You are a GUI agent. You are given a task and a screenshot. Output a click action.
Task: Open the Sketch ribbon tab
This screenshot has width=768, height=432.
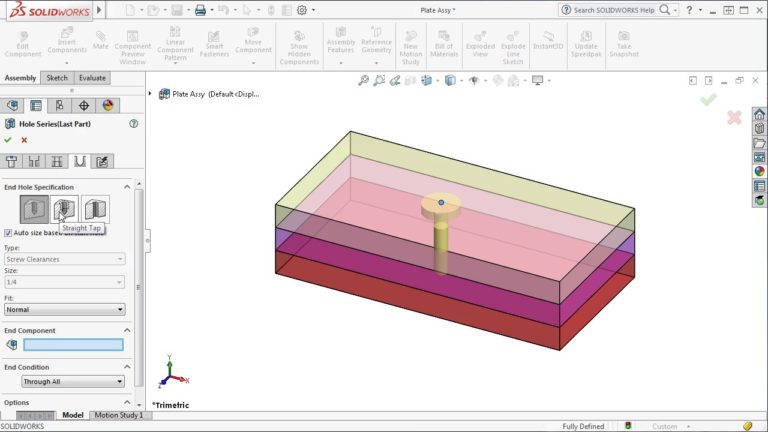point(57,78)
